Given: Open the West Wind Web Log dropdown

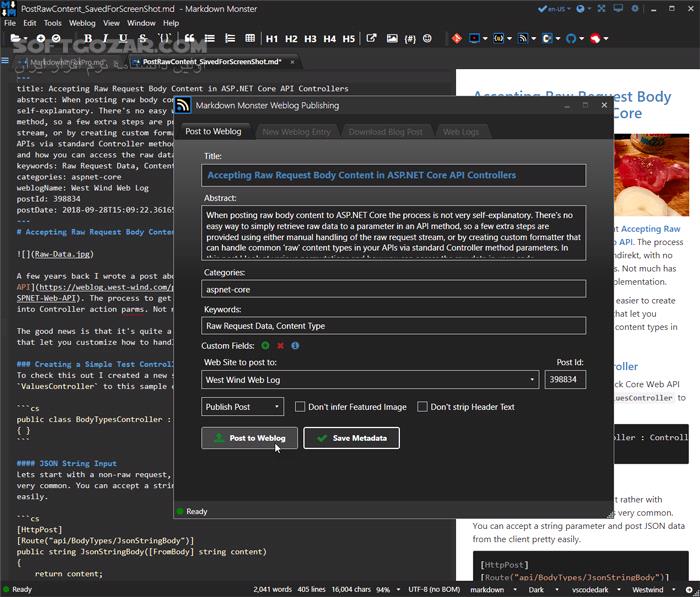Looking at the screenshot, I should (370, 380).
